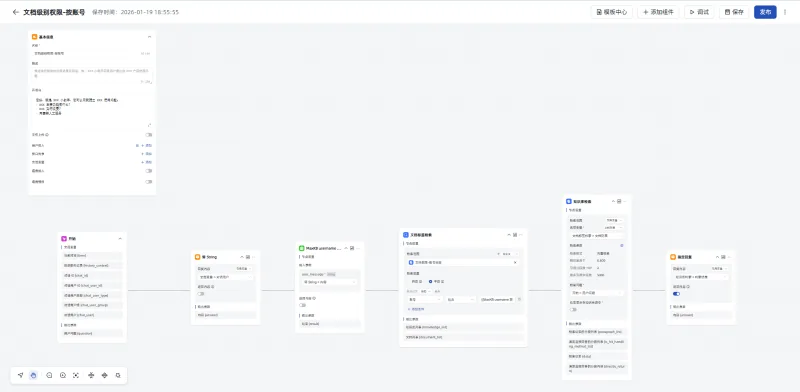This screenshot has height=392, width=800.
Task: Toggle 语音输入 switch in 基本信息
Action: 148,171
